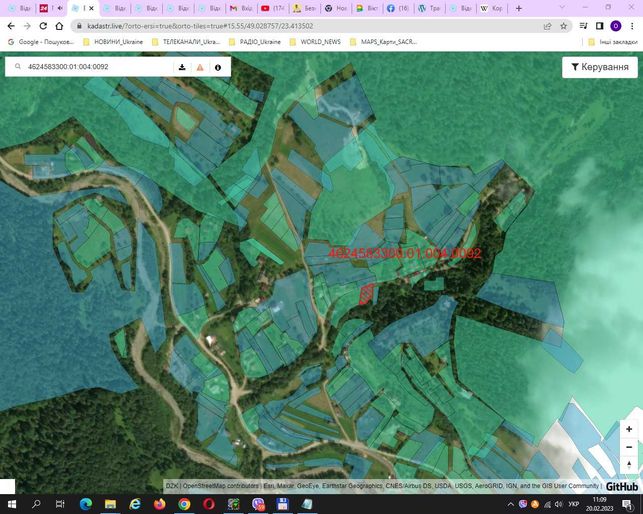Switch to the Facebook browser tab
Screen dimensions: 643x514
click(398, 8)
